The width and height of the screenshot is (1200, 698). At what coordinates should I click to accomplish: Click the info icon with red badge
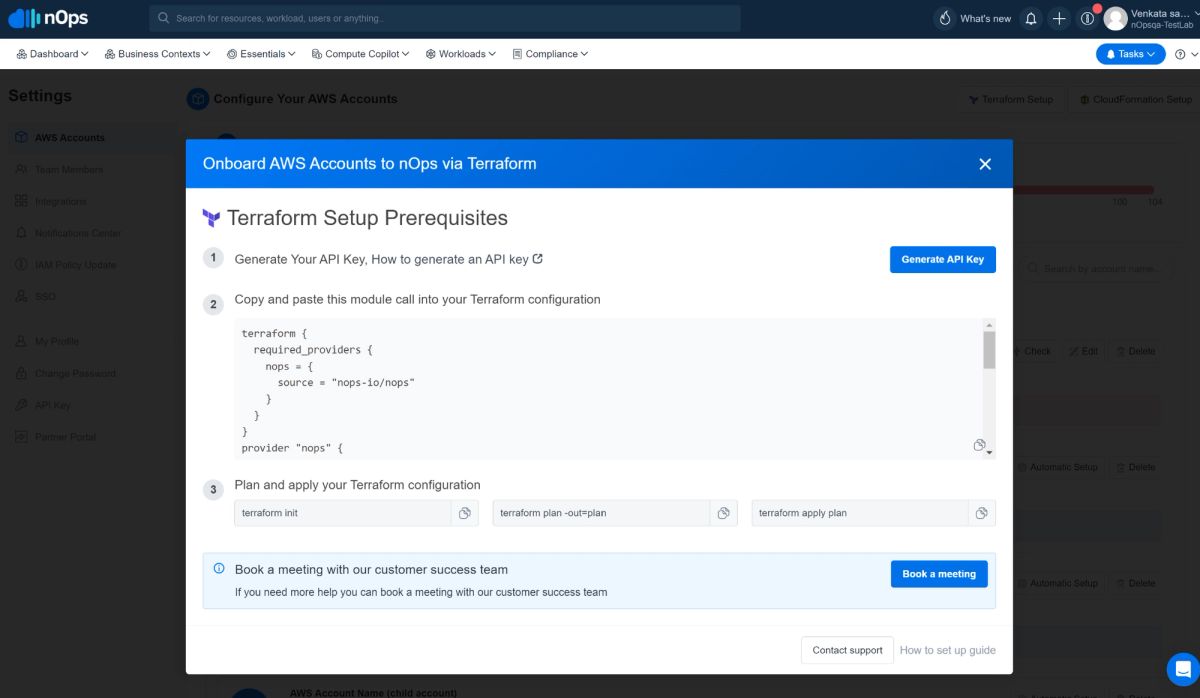pos(1088,18)
